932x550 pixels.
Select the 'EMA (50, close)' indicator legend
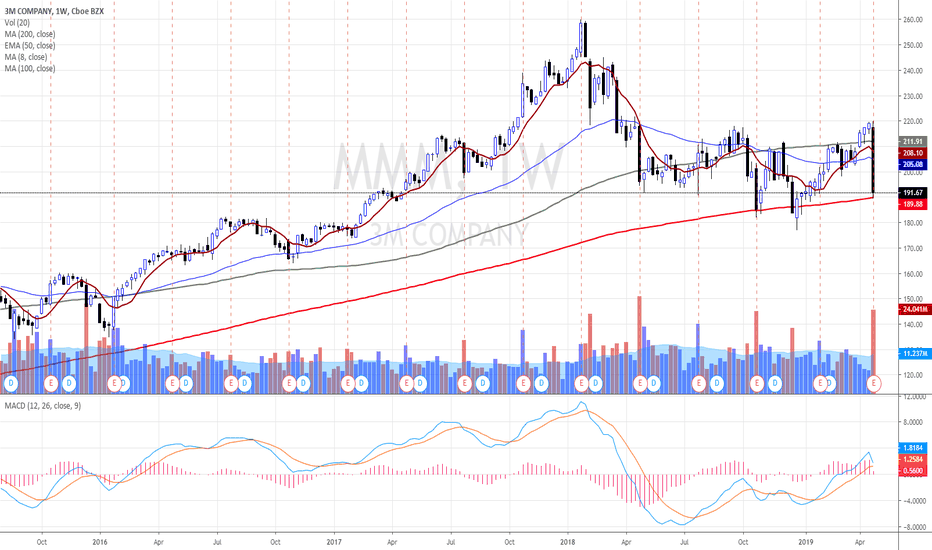(30, 45)
